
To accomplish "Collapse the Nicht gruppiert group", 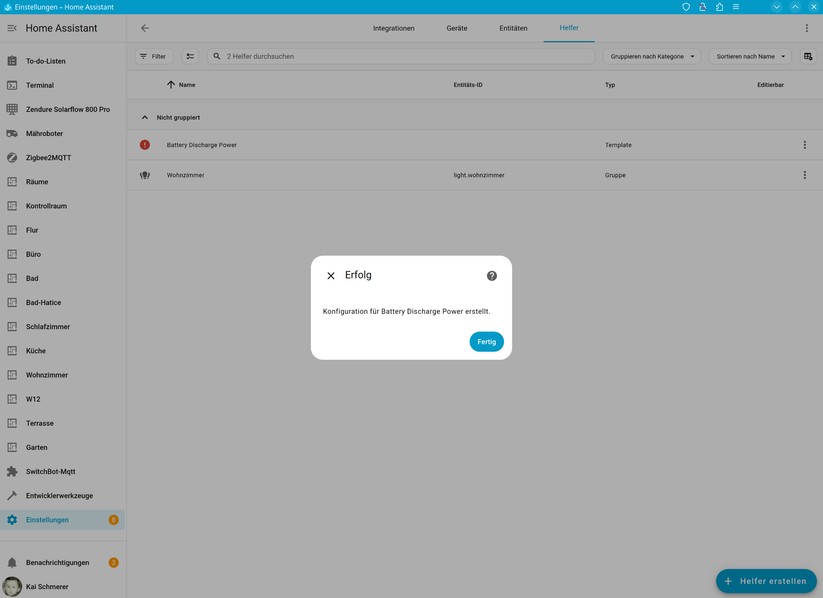I will click(145, 118).
